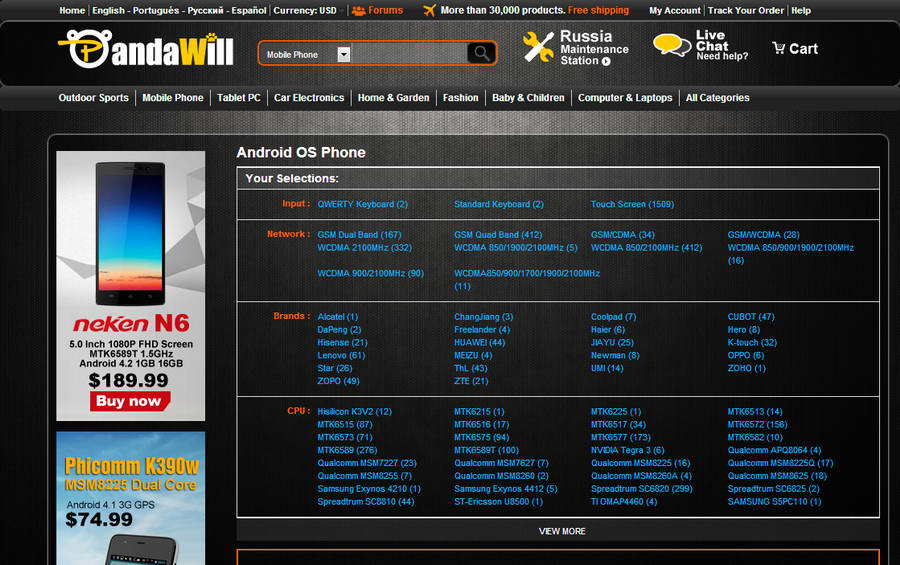
Task: Filter by MTK6572 (156) CPU
Action: (x=758, y=424)
